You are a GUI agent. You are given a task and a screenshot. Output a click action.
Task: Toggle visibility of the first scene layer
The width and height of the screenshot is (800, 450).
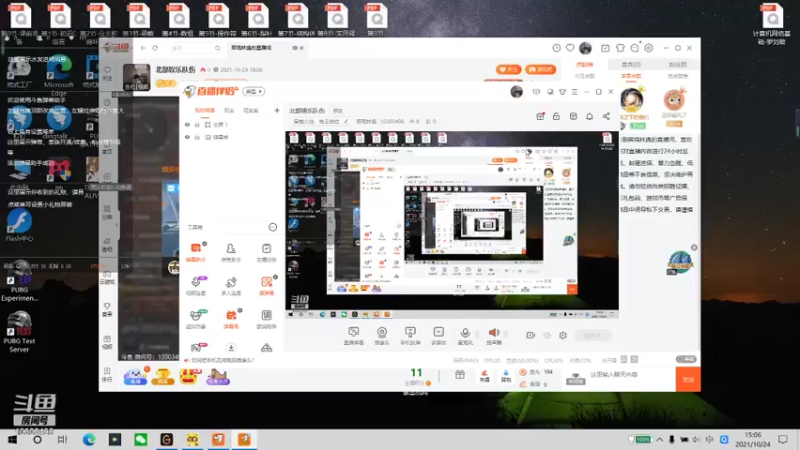pyautogui.click(x=187, y=124)
